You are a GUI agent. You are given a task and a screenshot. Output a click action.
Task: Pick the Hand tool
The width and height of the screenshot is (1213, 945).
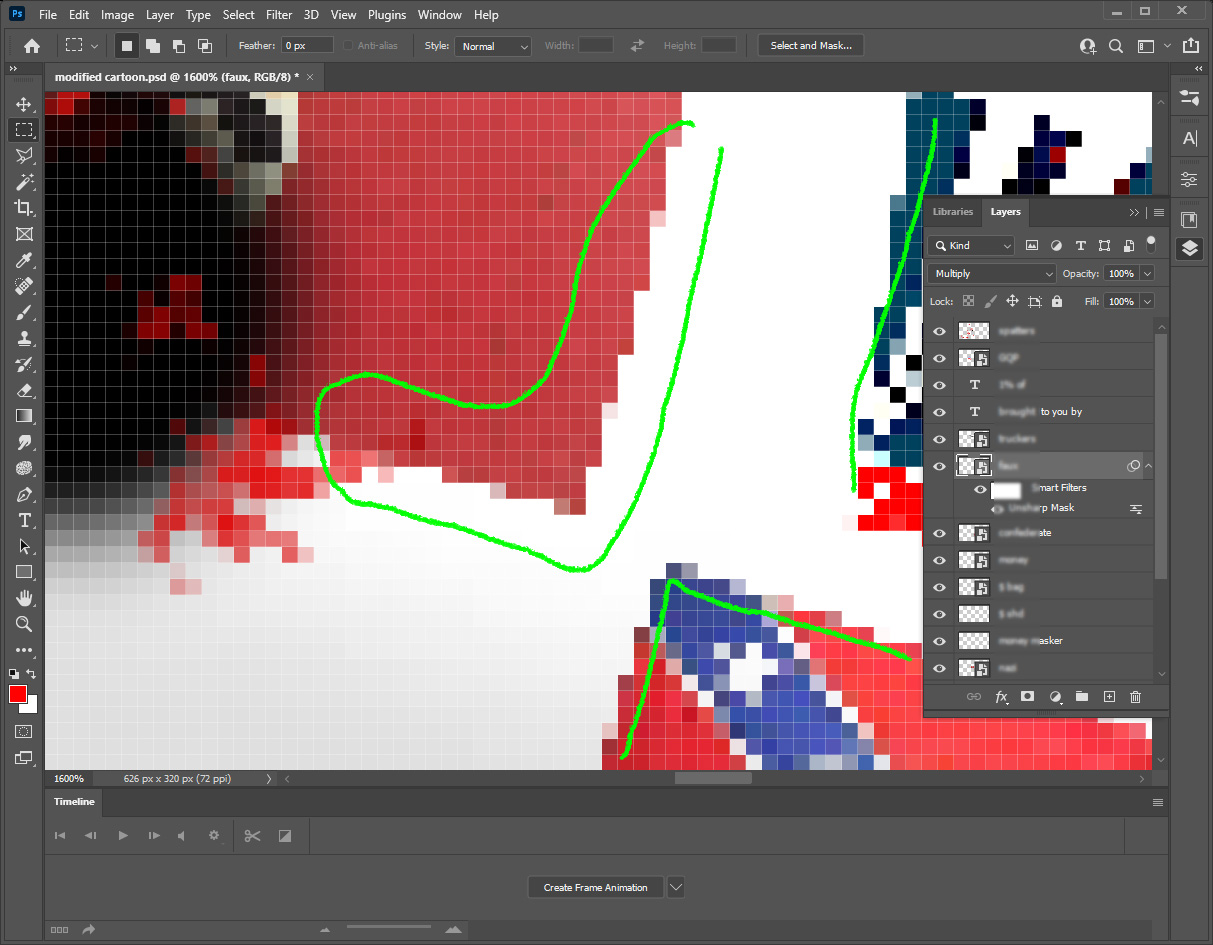coord(24,598)
